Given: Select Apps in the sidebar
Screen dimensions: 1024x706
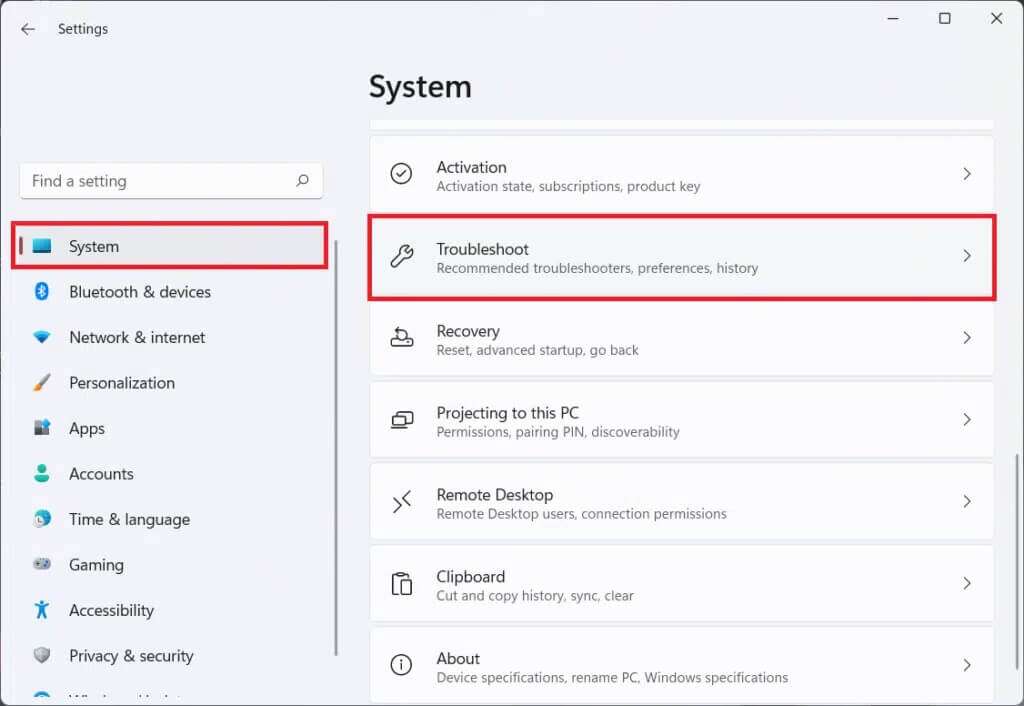Looking at the screenshot, I should pyautogui.click(x=87, y=428).
